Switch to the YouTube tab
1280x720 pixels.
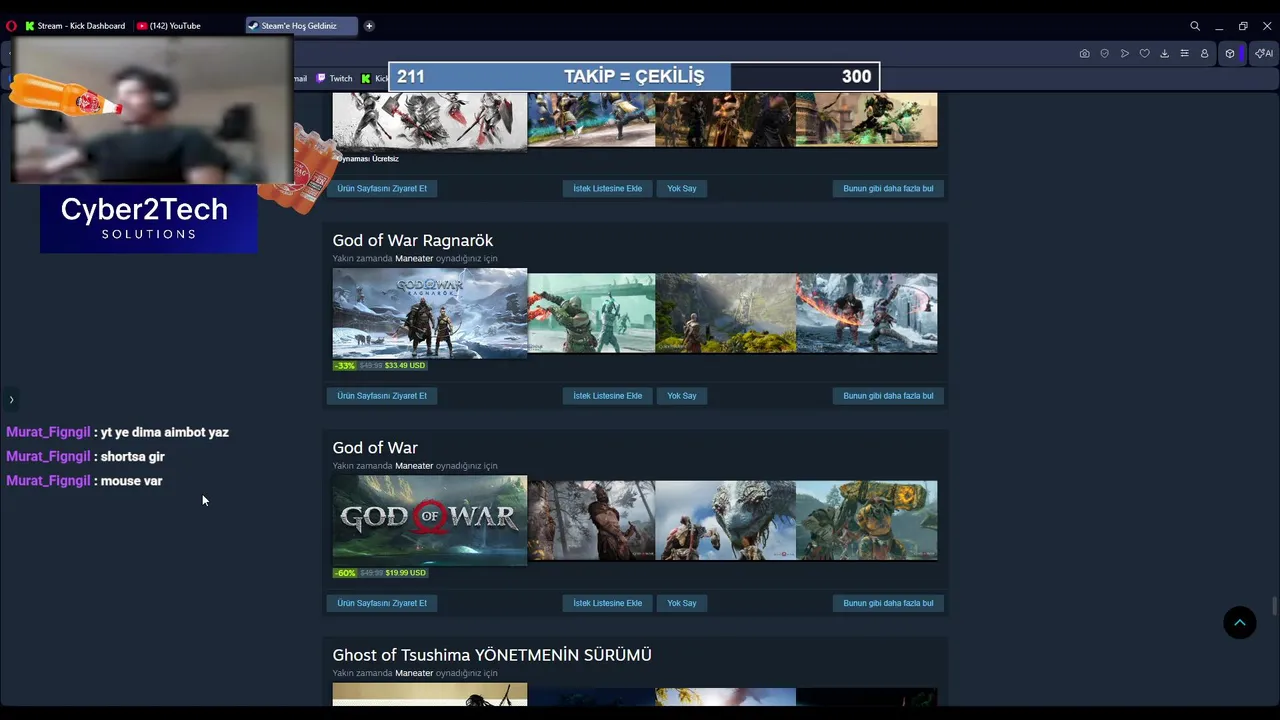pyautogui.click(x=168, y=26)
